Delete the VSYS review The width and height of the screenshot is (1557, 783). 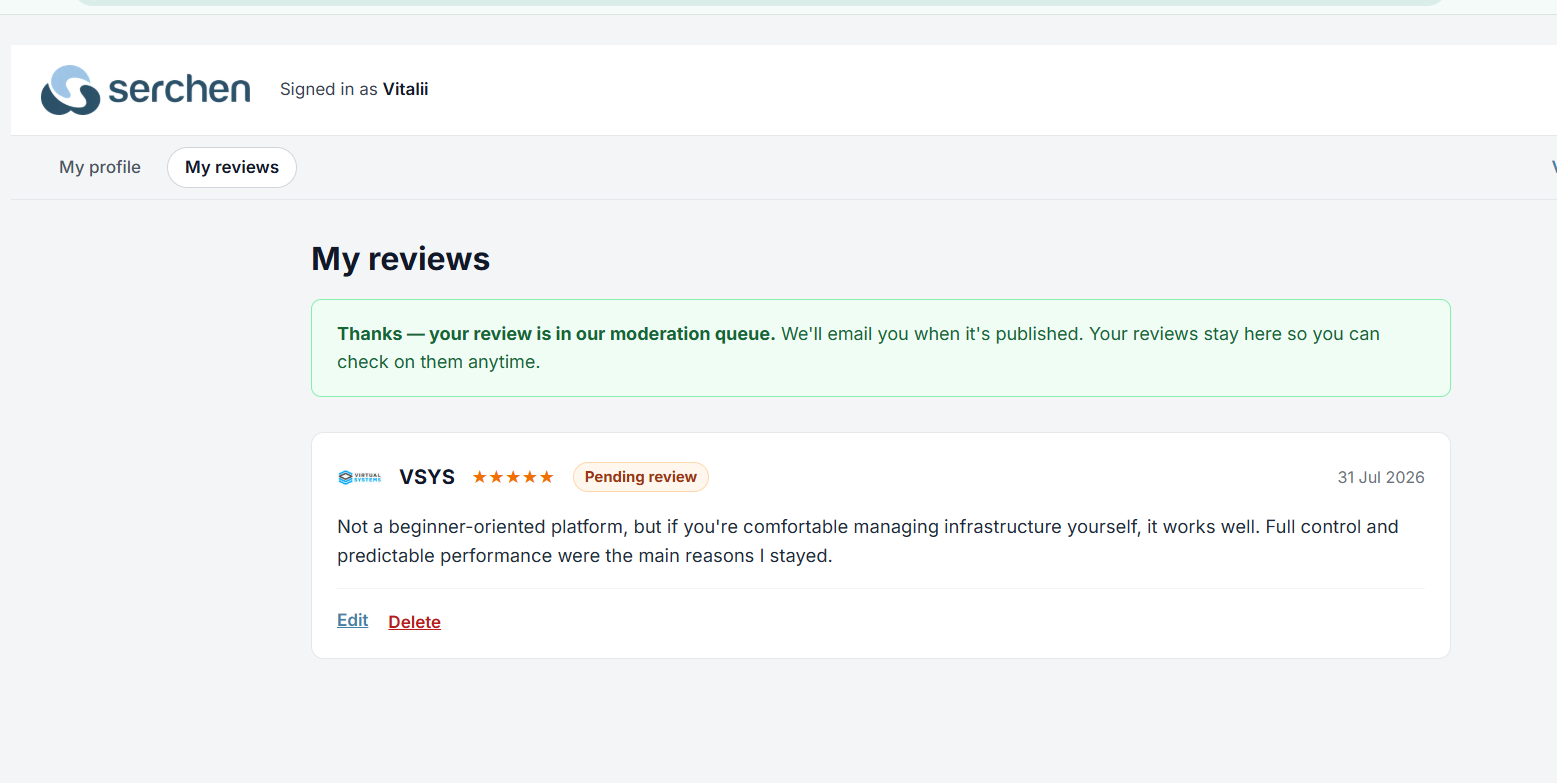point(414,622)
